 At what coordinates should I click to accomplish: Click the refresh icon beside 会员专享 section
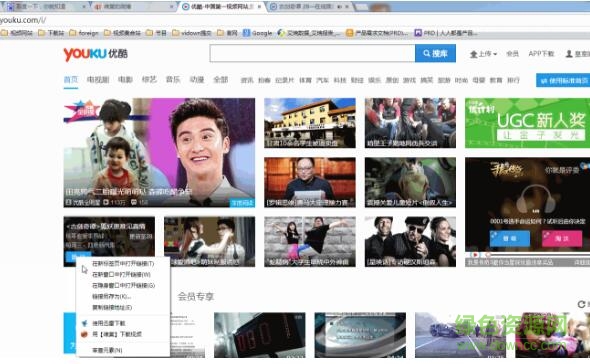click(581, 304)
